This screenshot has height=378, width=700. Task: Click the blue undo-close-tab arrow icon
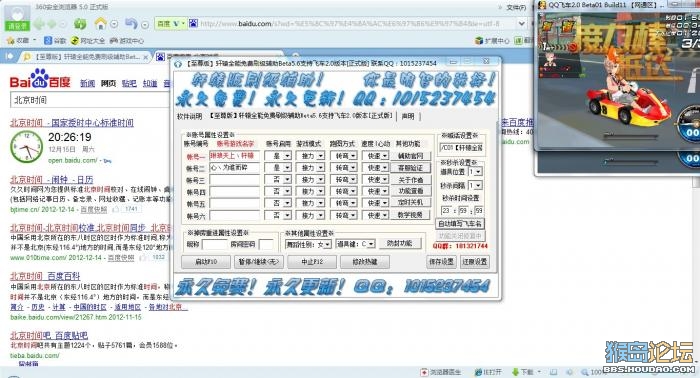(x=131, y=23)
